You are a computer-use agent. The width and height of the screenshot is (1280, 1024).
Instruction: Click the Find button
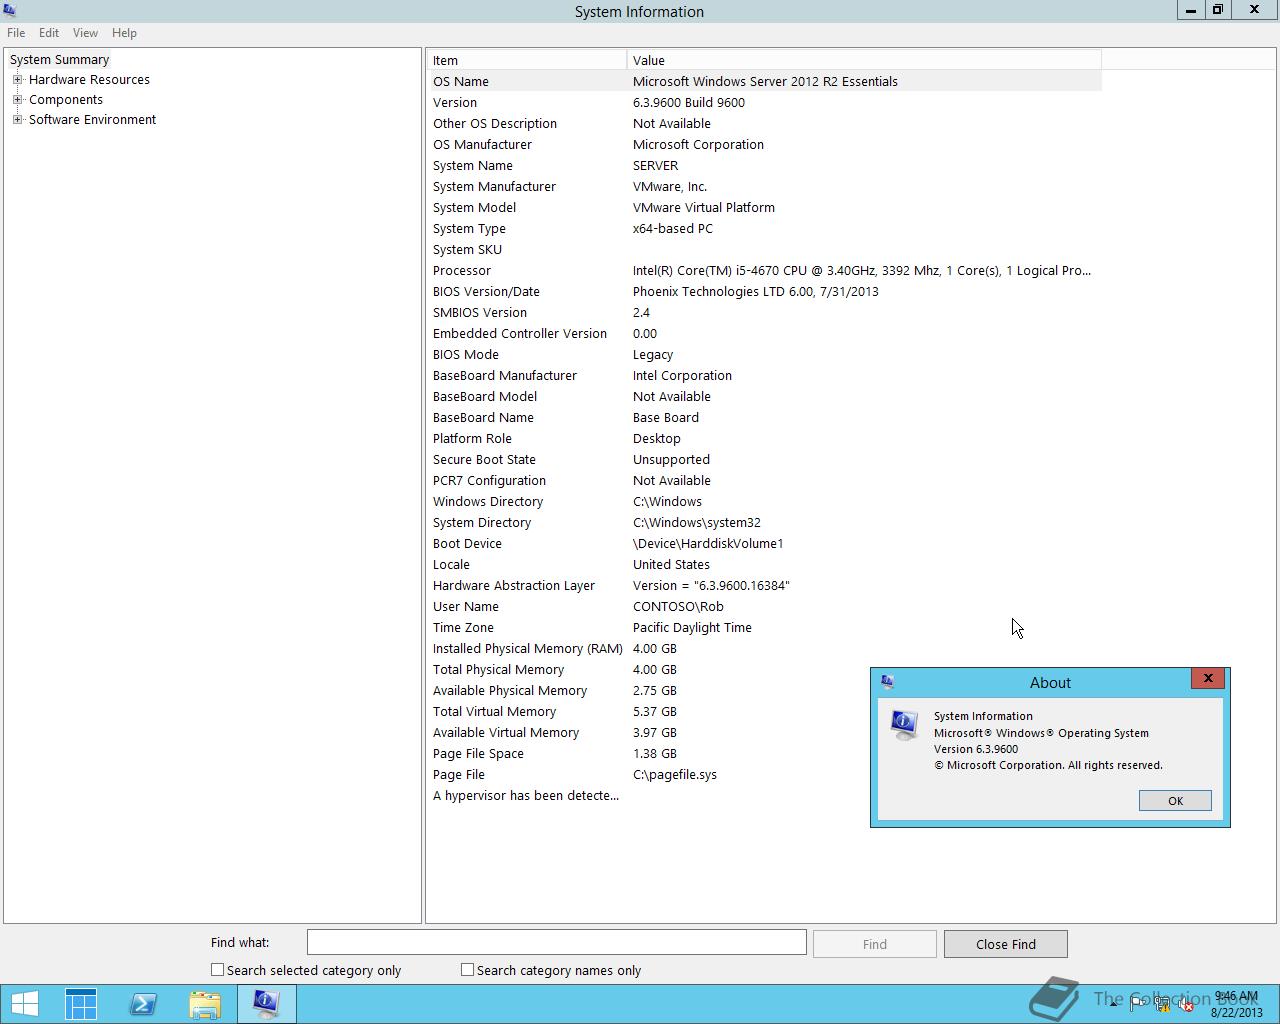875,944
